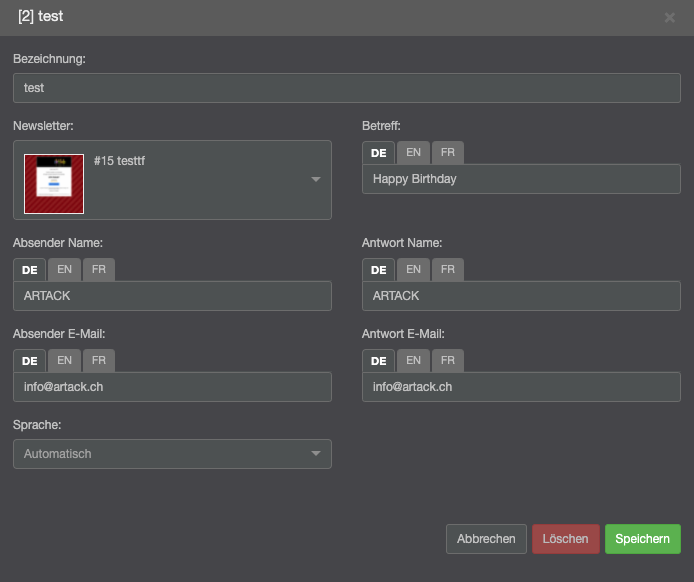Select DE tab under Betreff
Viewport: 694px width, 582px height.
point(378,153)
